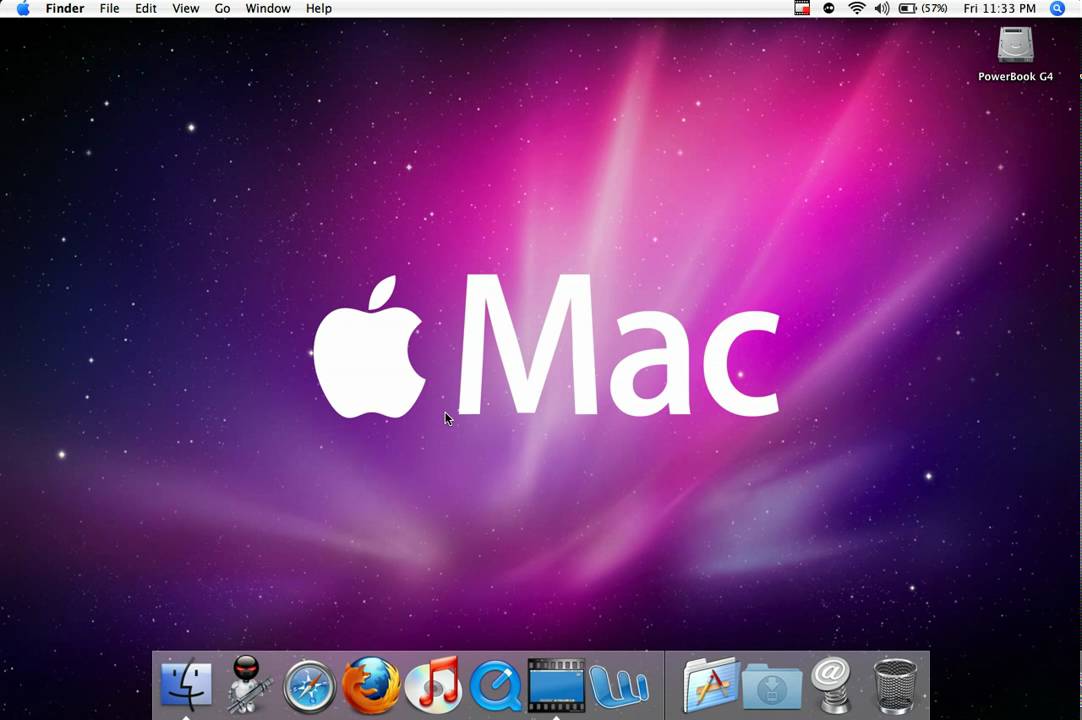Open the File menu
The height and width of the screenshot is (720, 1082).
point(109,8)
